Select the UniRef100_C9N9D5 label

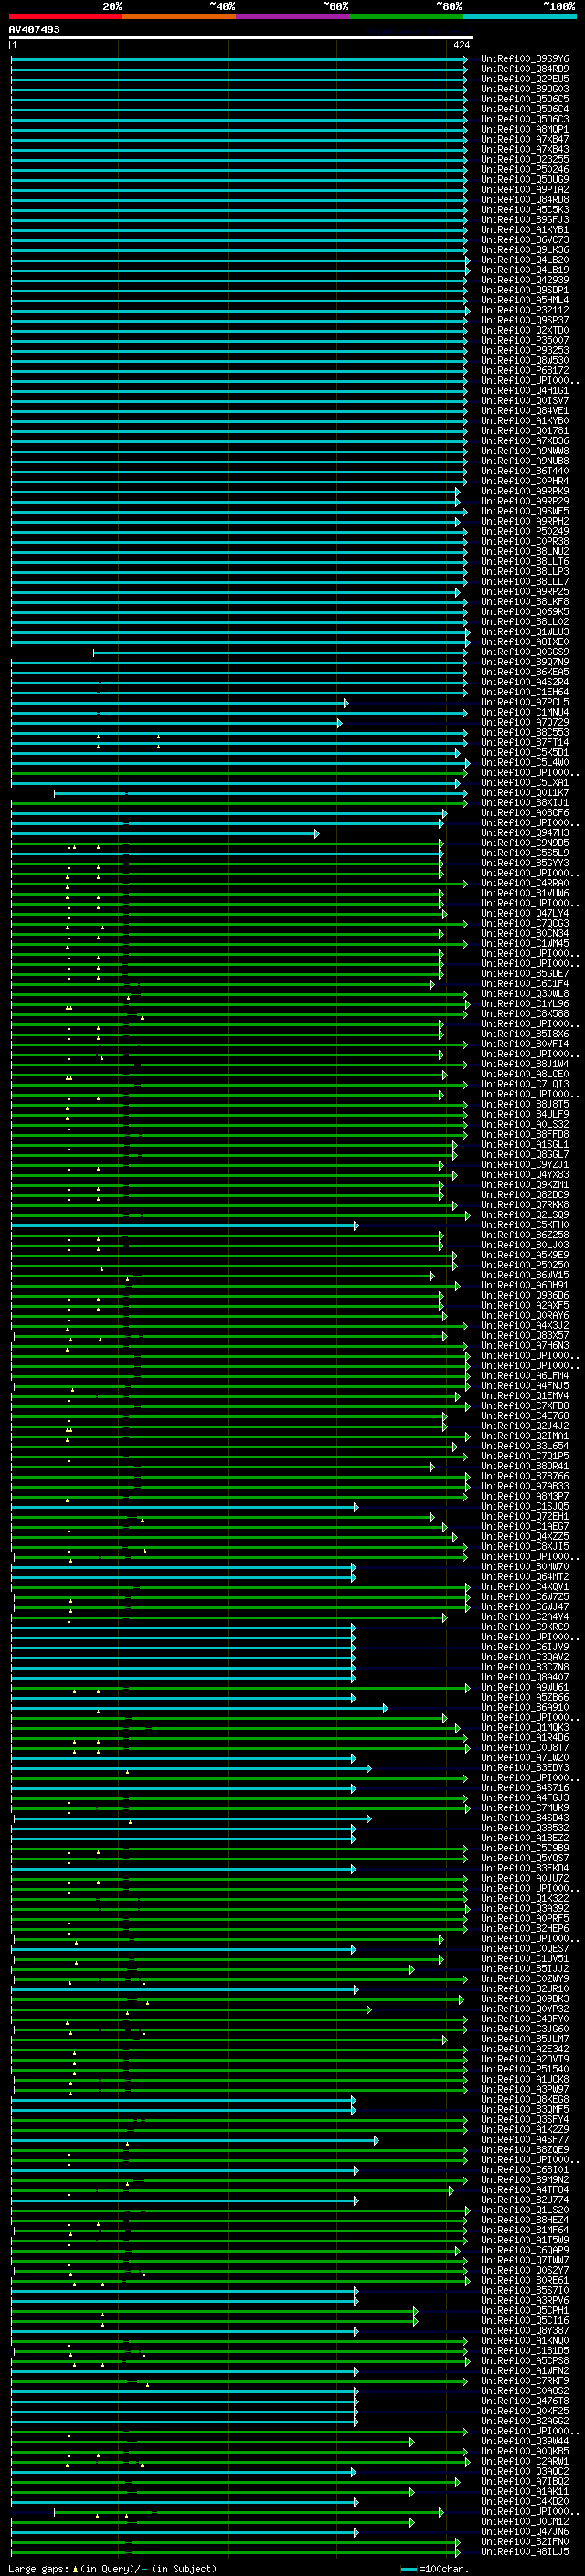[x=524, y=843]
